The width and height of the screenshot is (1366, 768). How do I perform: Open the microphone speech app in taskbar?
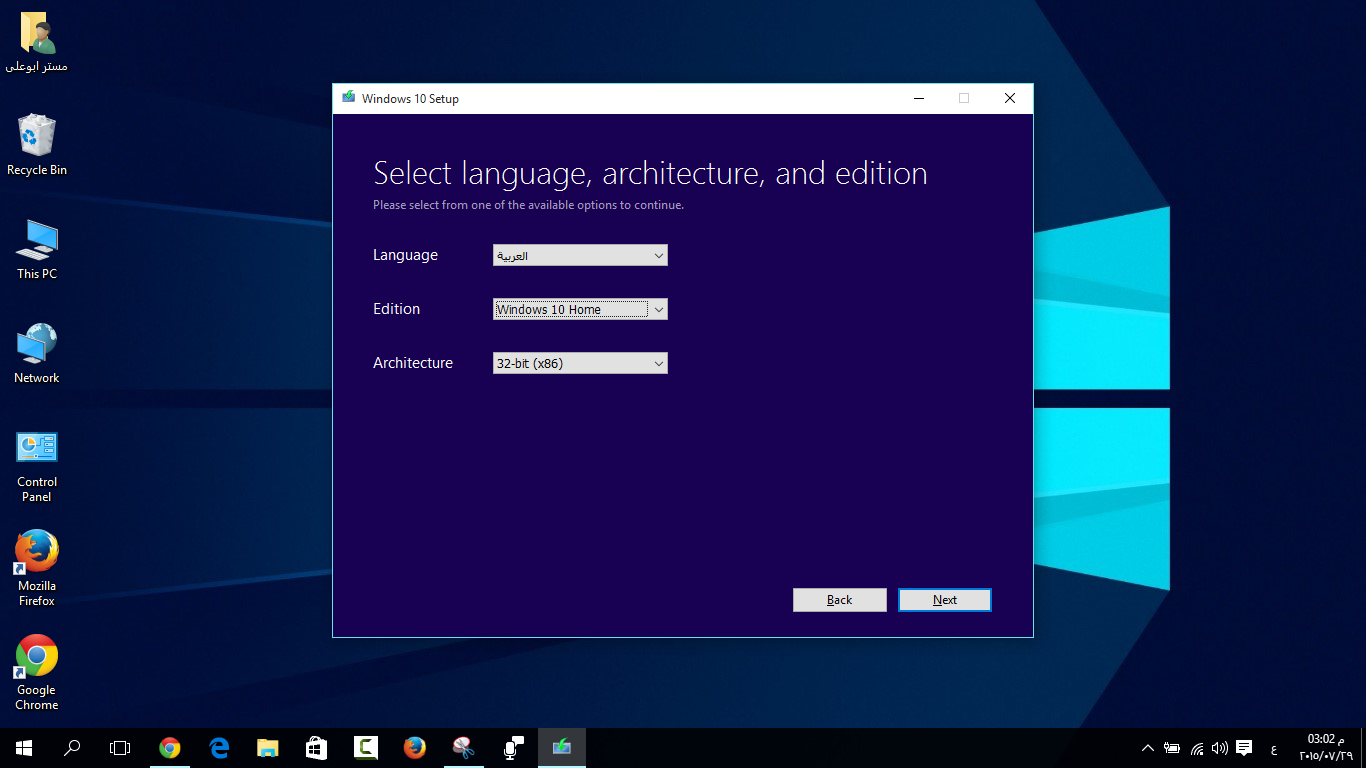tap(513, 748)
